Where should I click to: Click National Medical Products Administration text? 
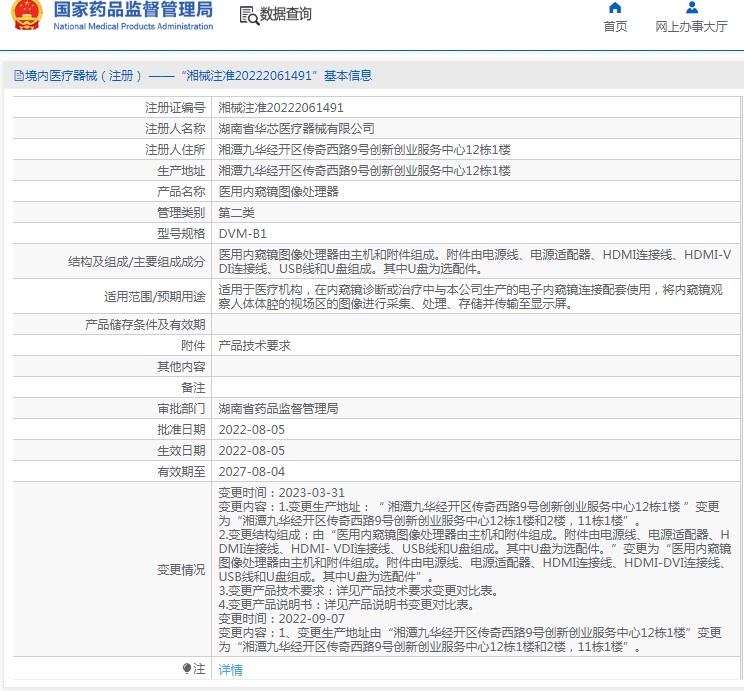[x=133, y=27]
